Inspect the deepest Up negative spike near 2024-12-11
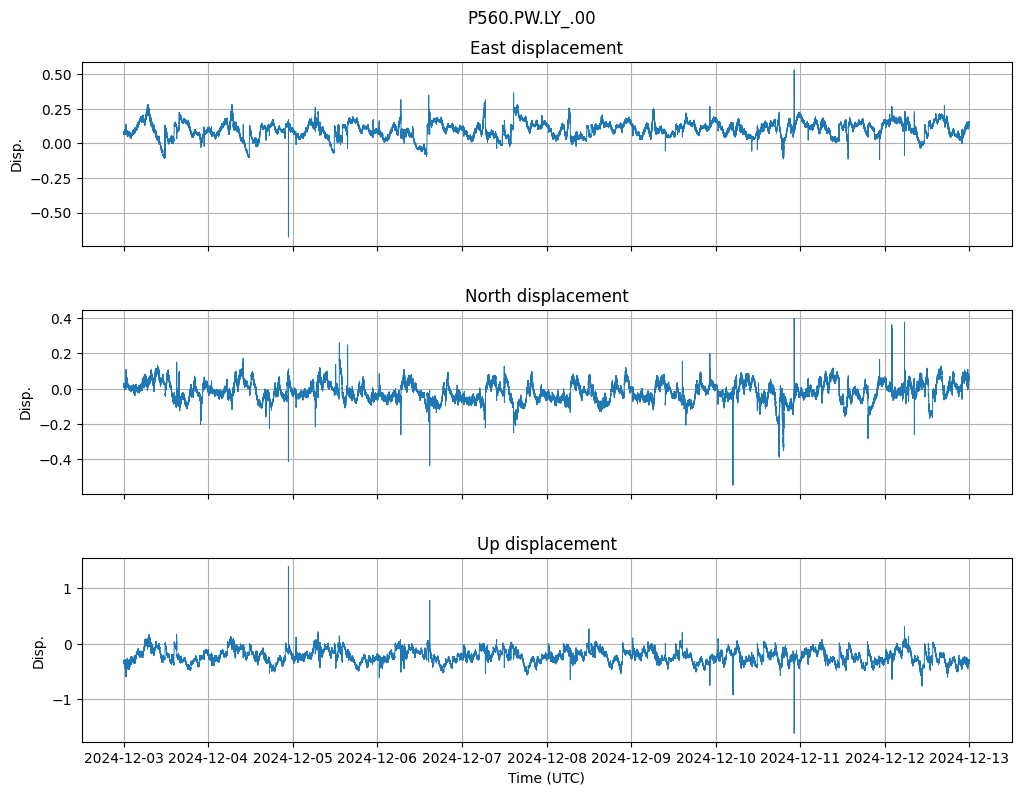1021x795 pixels. [794, 728]
